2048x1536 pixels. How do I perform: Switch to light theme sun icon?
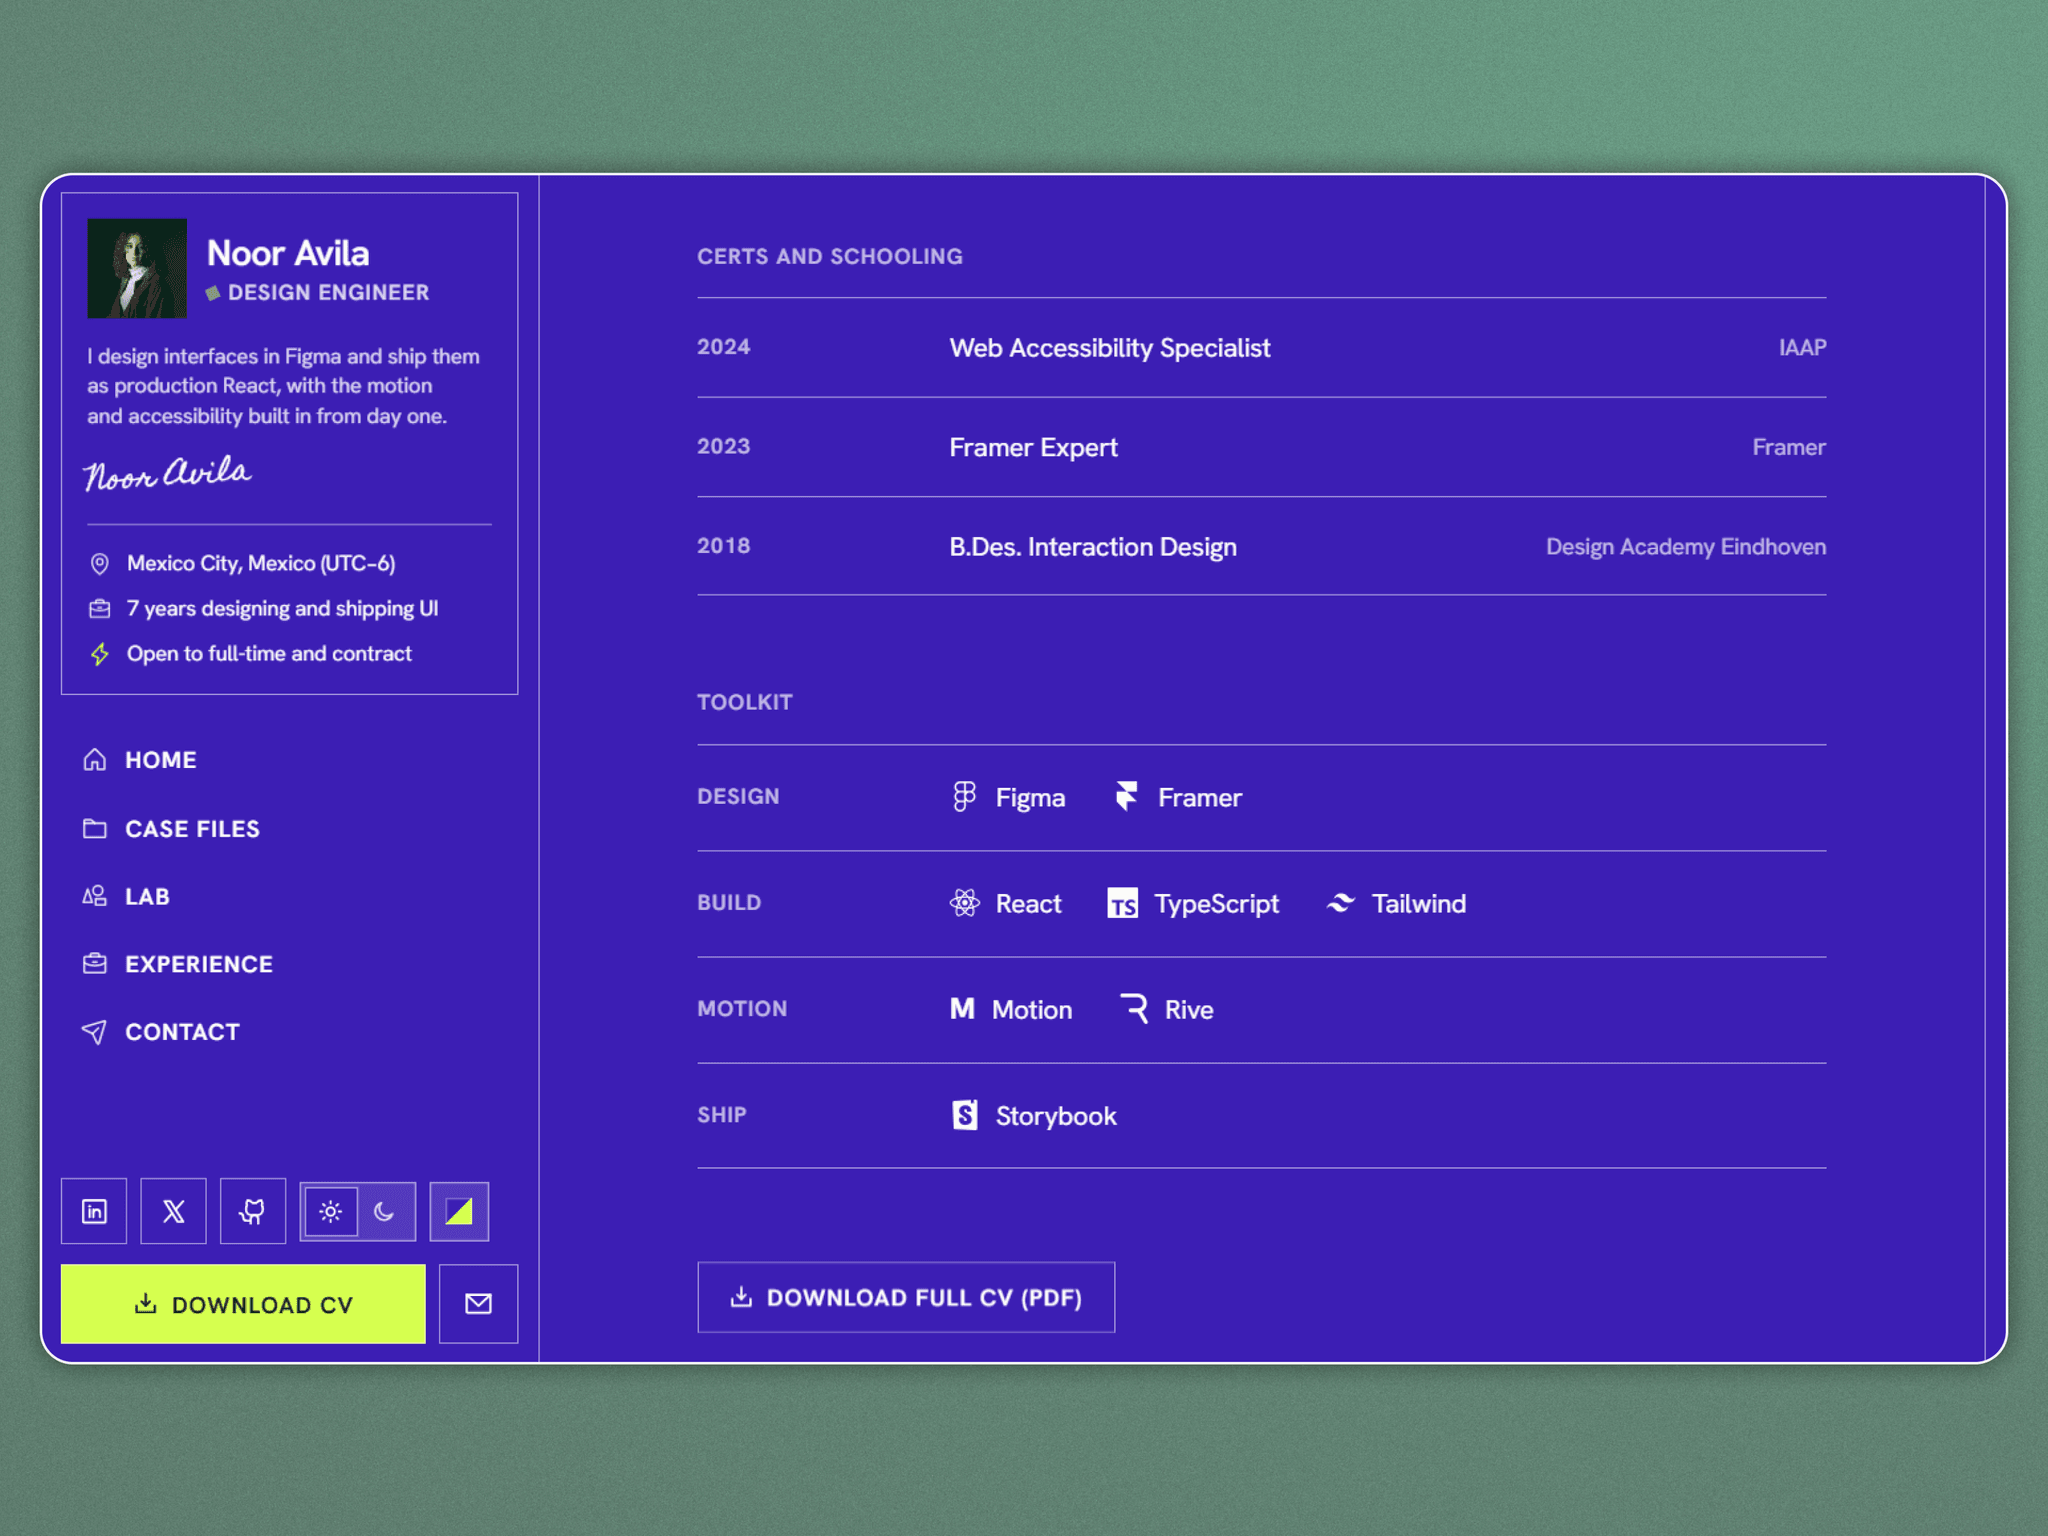coord(331,1212)
